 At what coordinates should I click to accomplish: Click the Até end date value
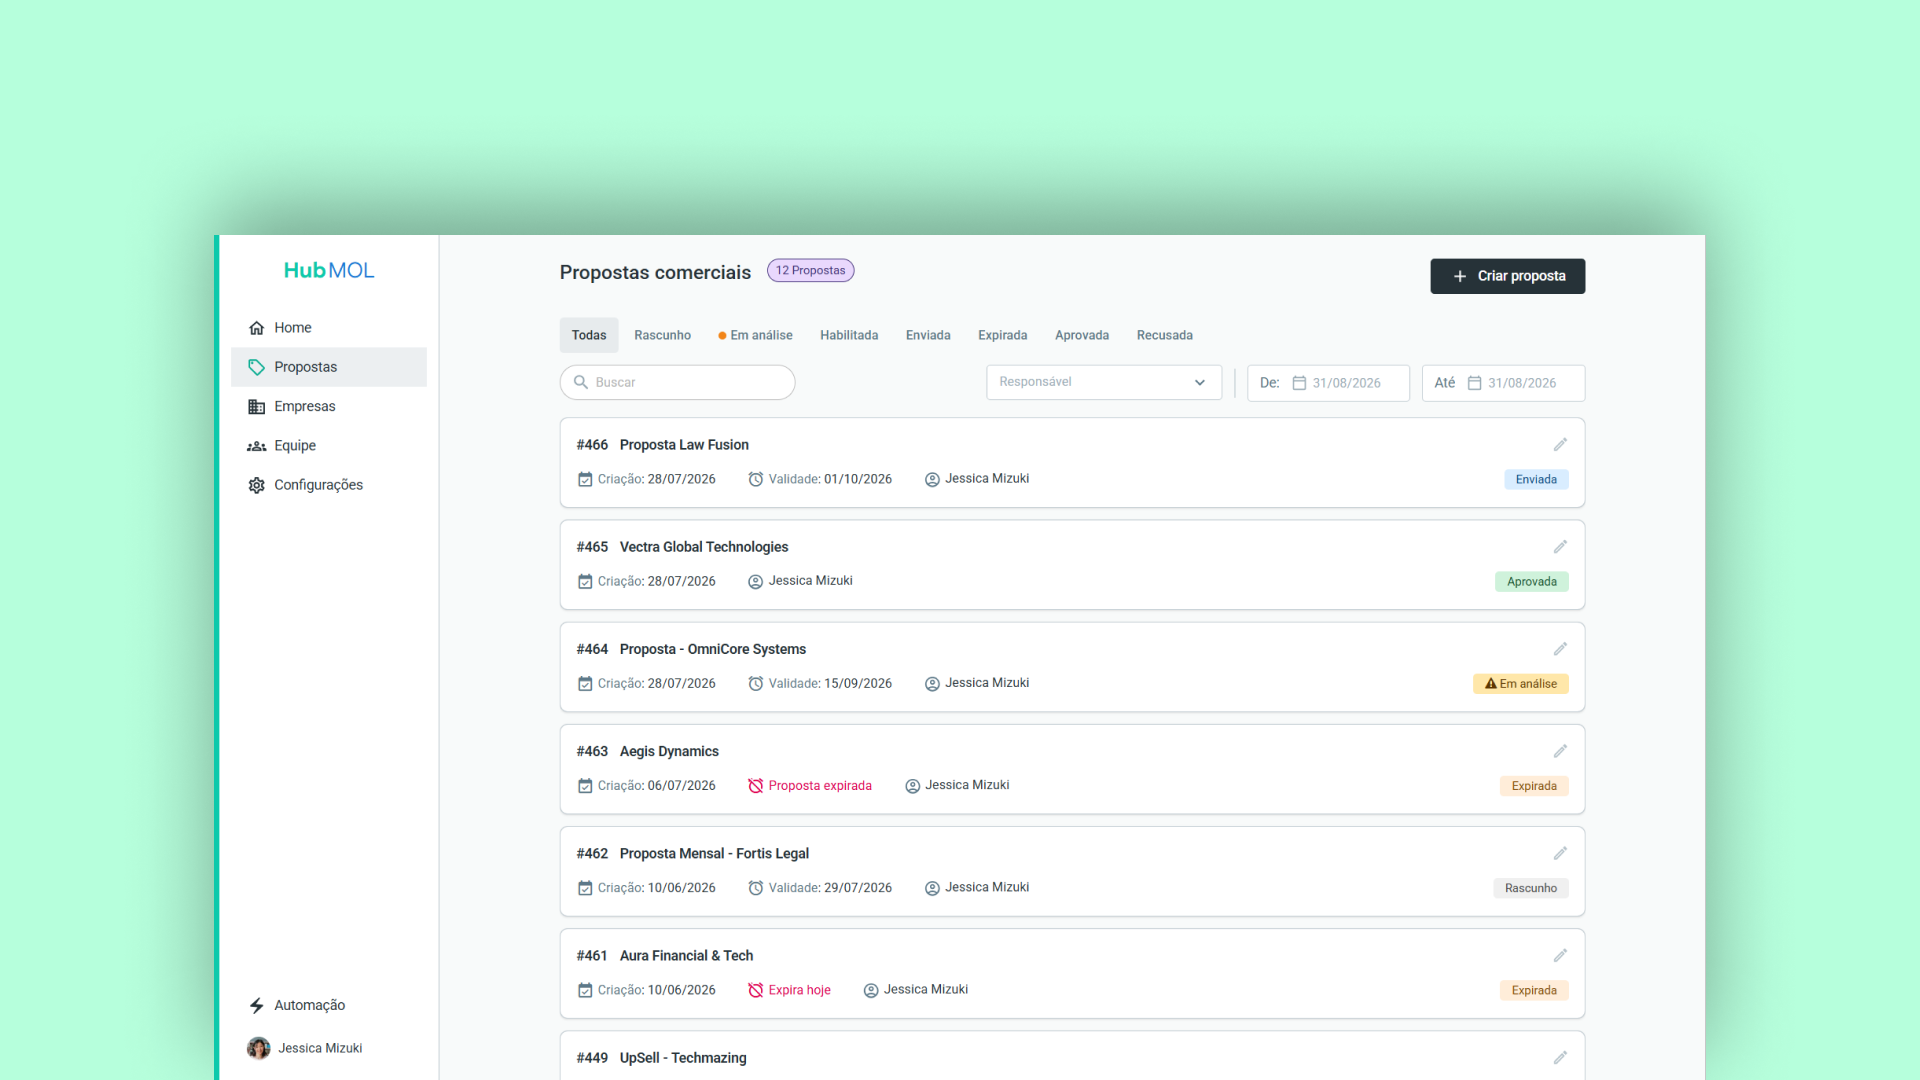coord(1521,383)
